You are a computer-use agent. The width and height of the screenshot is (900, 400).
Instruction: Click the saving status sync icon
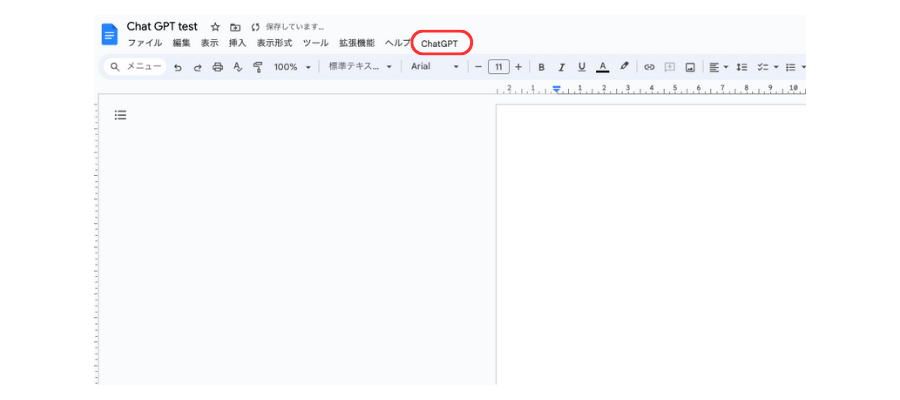click(x=256, y=27)
